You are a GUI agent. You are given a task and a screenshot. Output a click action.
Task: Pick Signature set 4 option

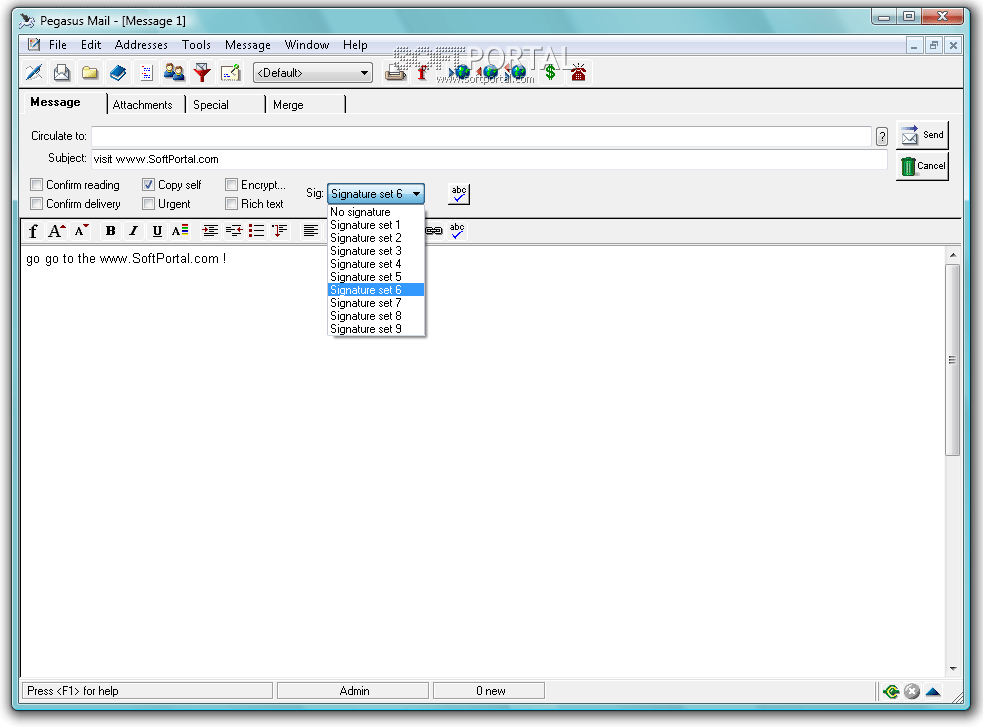tap(376, 264)
